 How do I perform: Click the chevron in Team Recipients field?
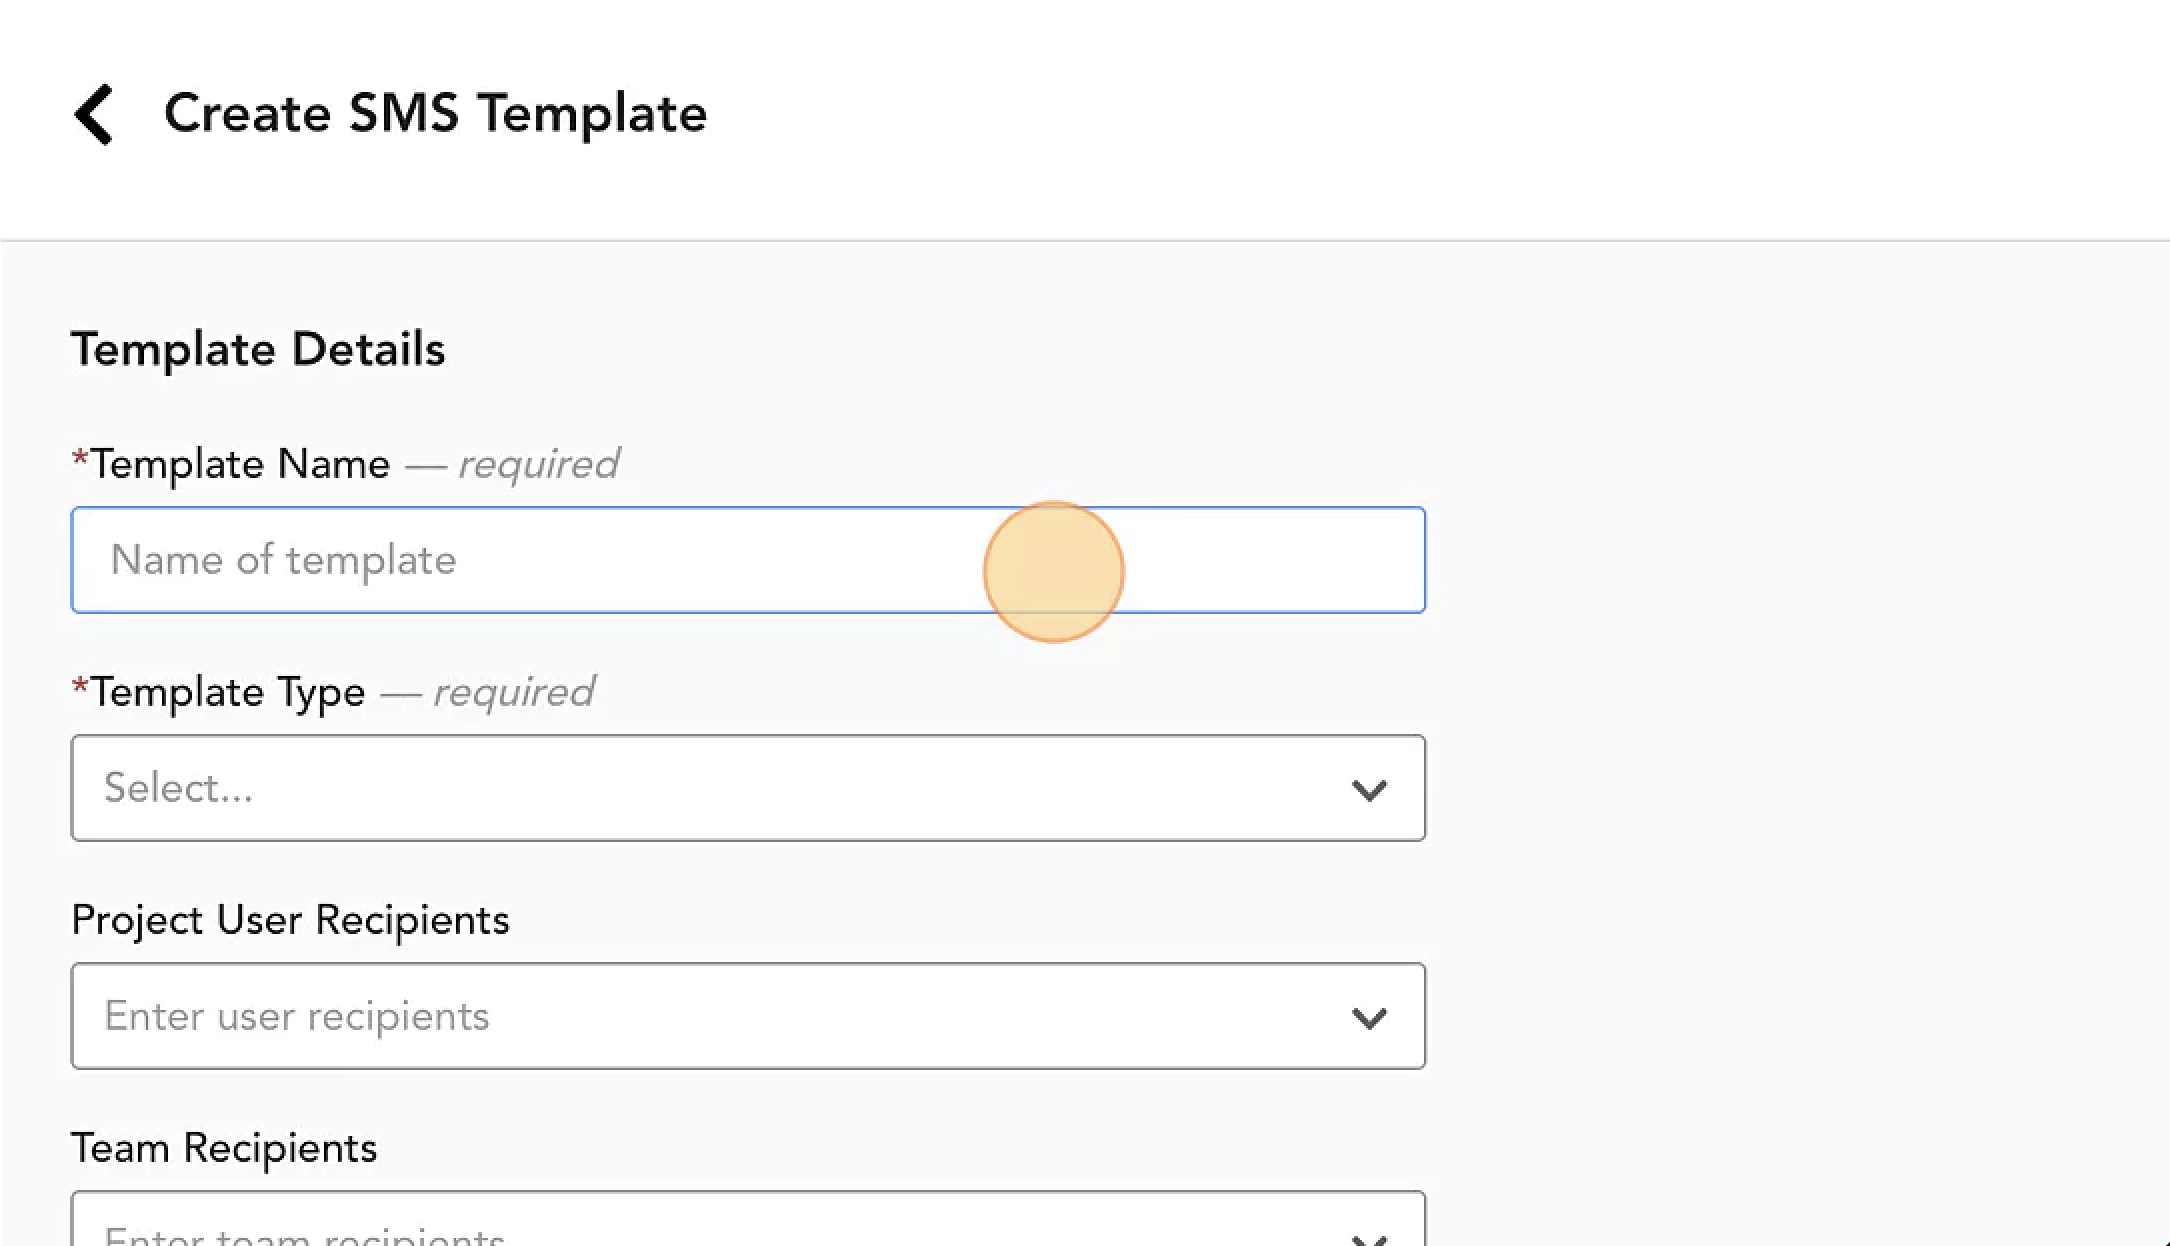pos(1369,1240)
